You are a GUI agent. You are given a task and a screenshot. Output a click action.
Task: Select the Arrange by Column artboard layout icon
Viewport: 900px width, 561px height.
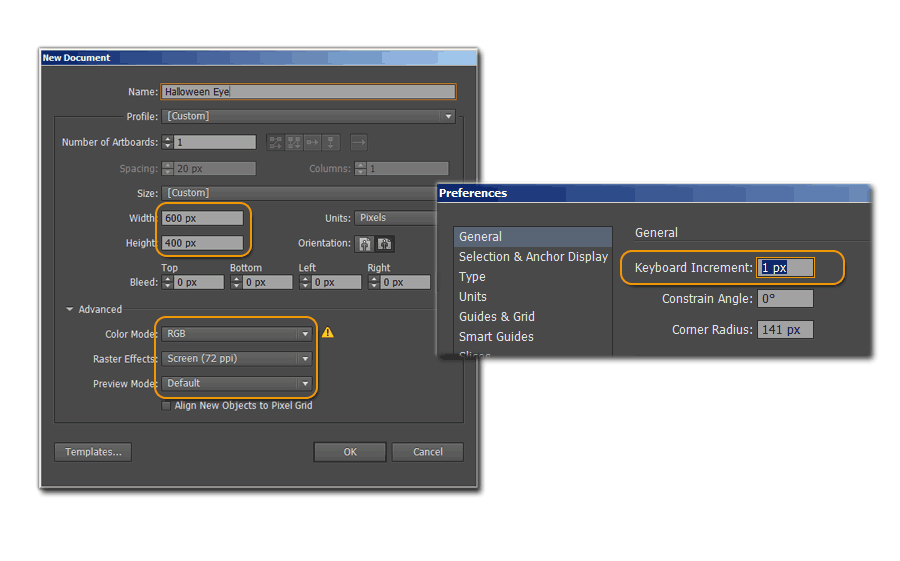pos(331,142)
